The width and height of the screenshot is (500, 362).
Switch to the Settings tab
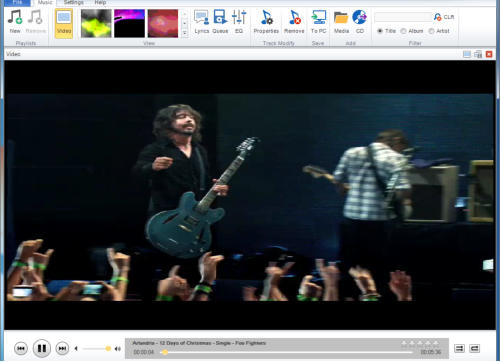tap(74, 3)
